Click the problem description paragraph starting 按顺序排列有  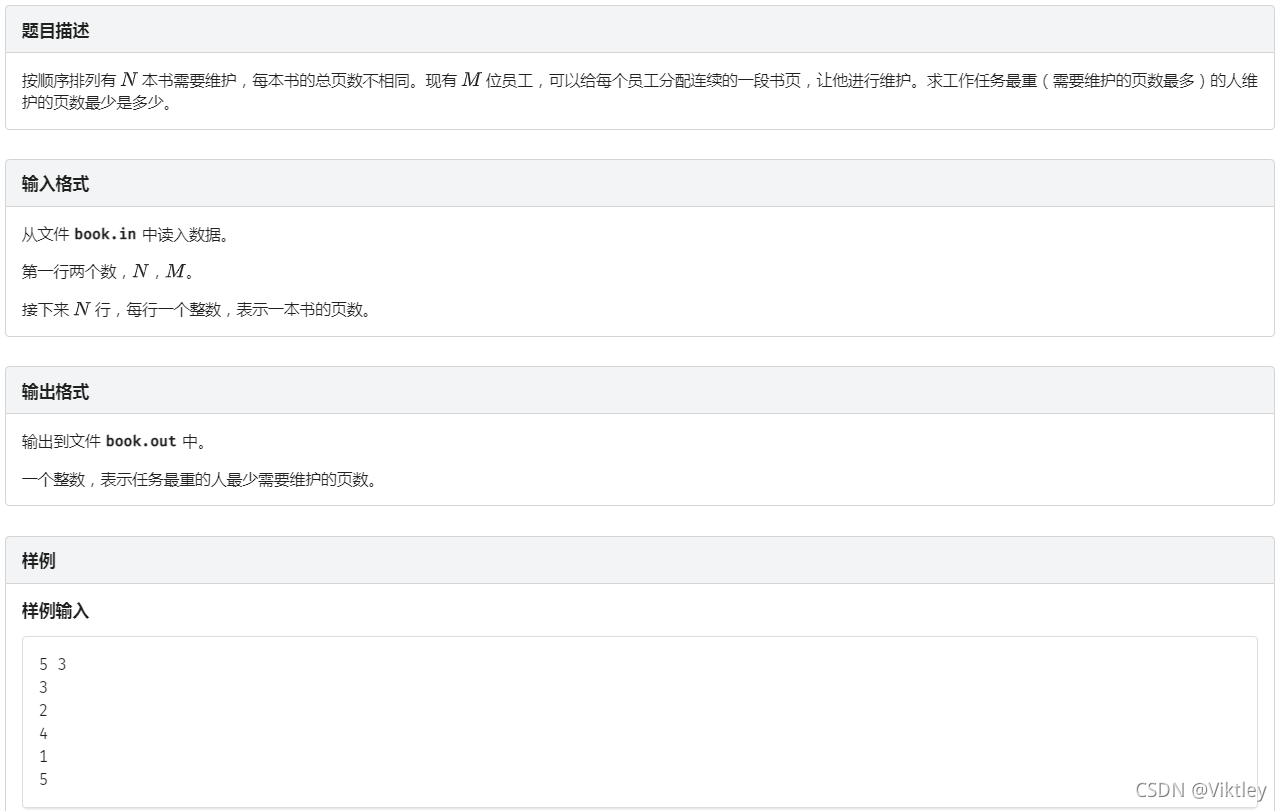point(640,92)
